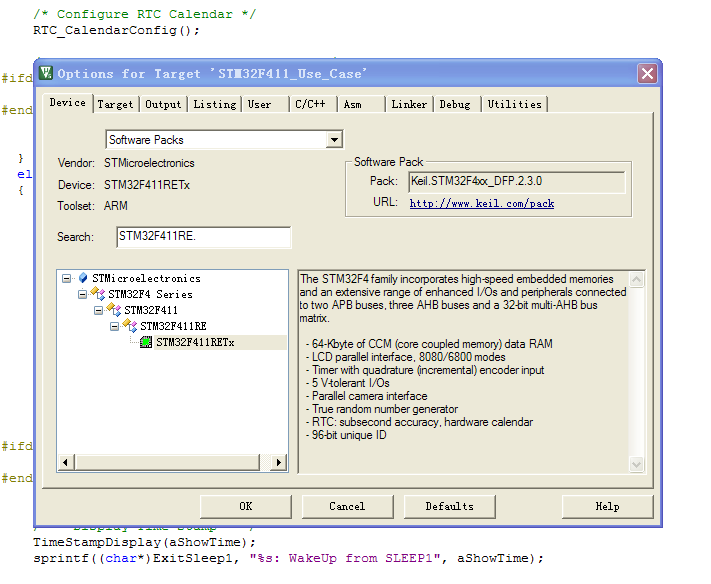Viewport: 711px width, 584px height.
Task: Select STMicroelectronics tree root
Action: [146, 278]
